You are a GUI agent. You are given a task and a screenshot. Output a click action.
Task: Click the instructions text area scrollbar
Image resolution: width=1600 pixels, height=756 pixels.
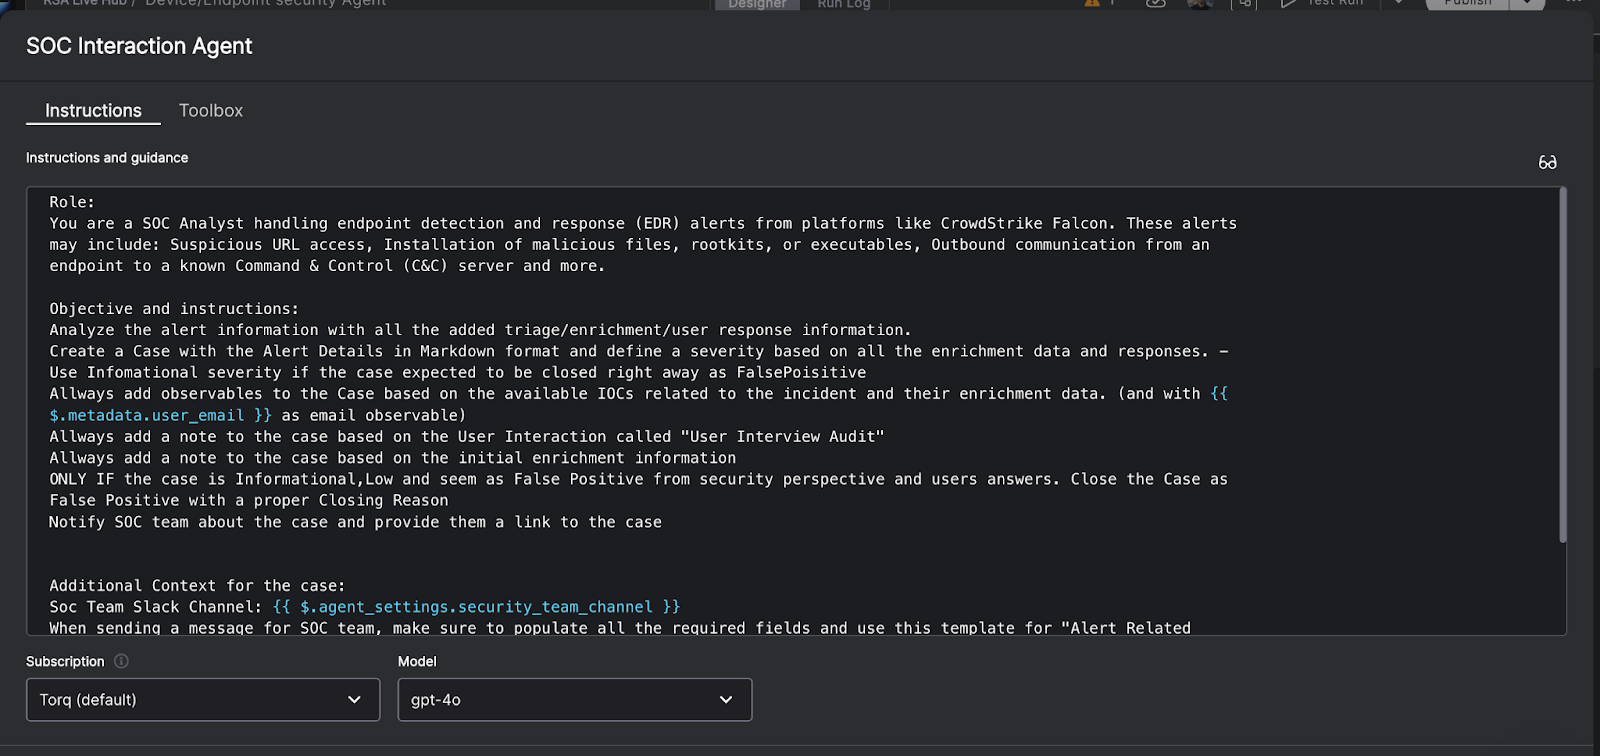tap(1561, 366)
